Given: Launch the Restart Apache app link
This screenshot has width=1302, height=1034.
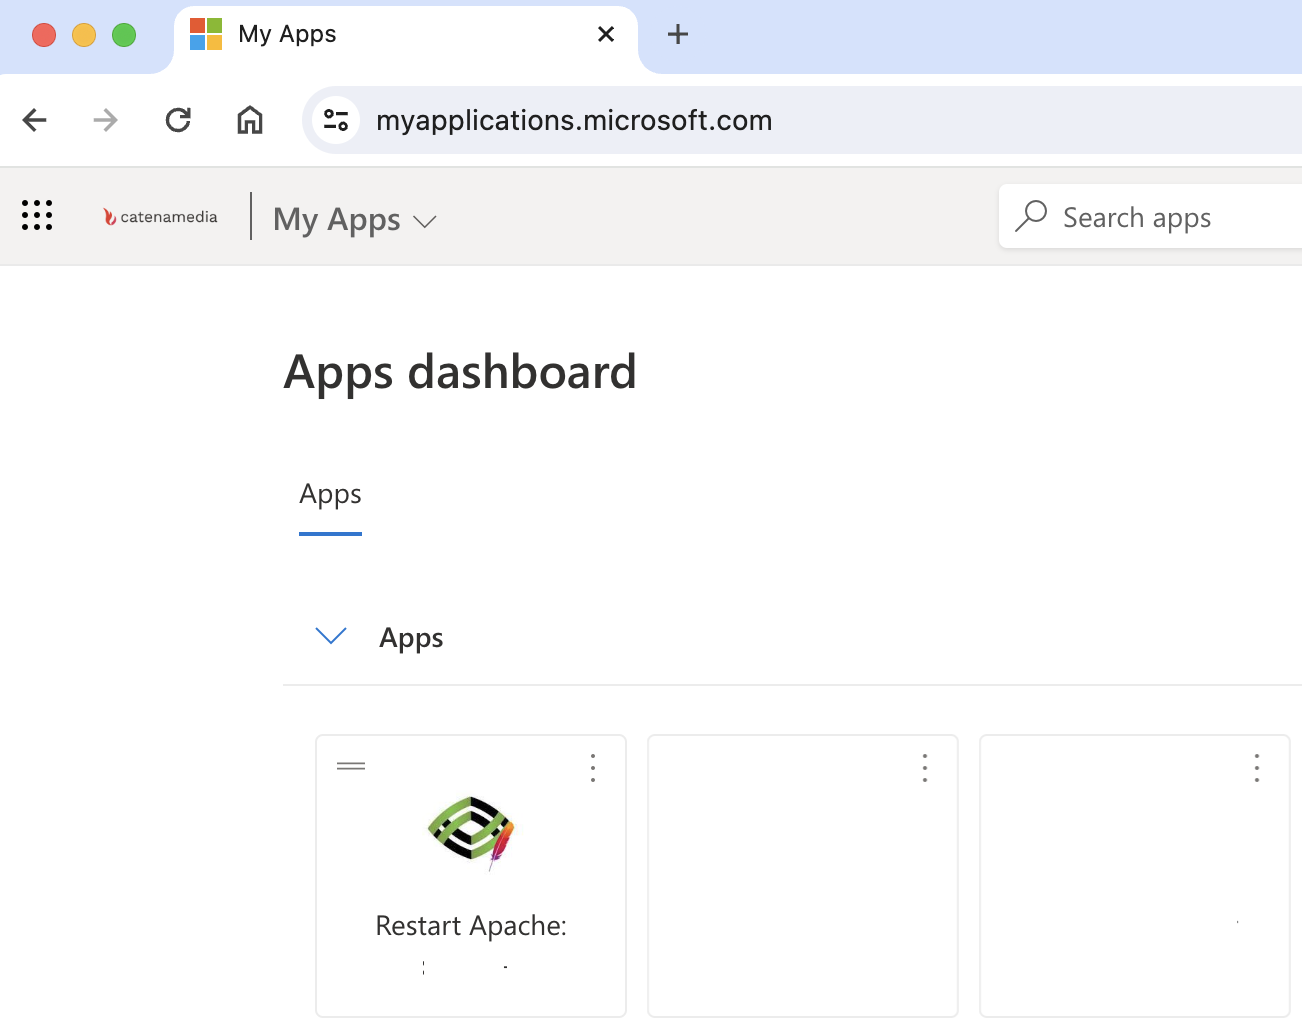Looking at the screenshot, I should point(471,926).
